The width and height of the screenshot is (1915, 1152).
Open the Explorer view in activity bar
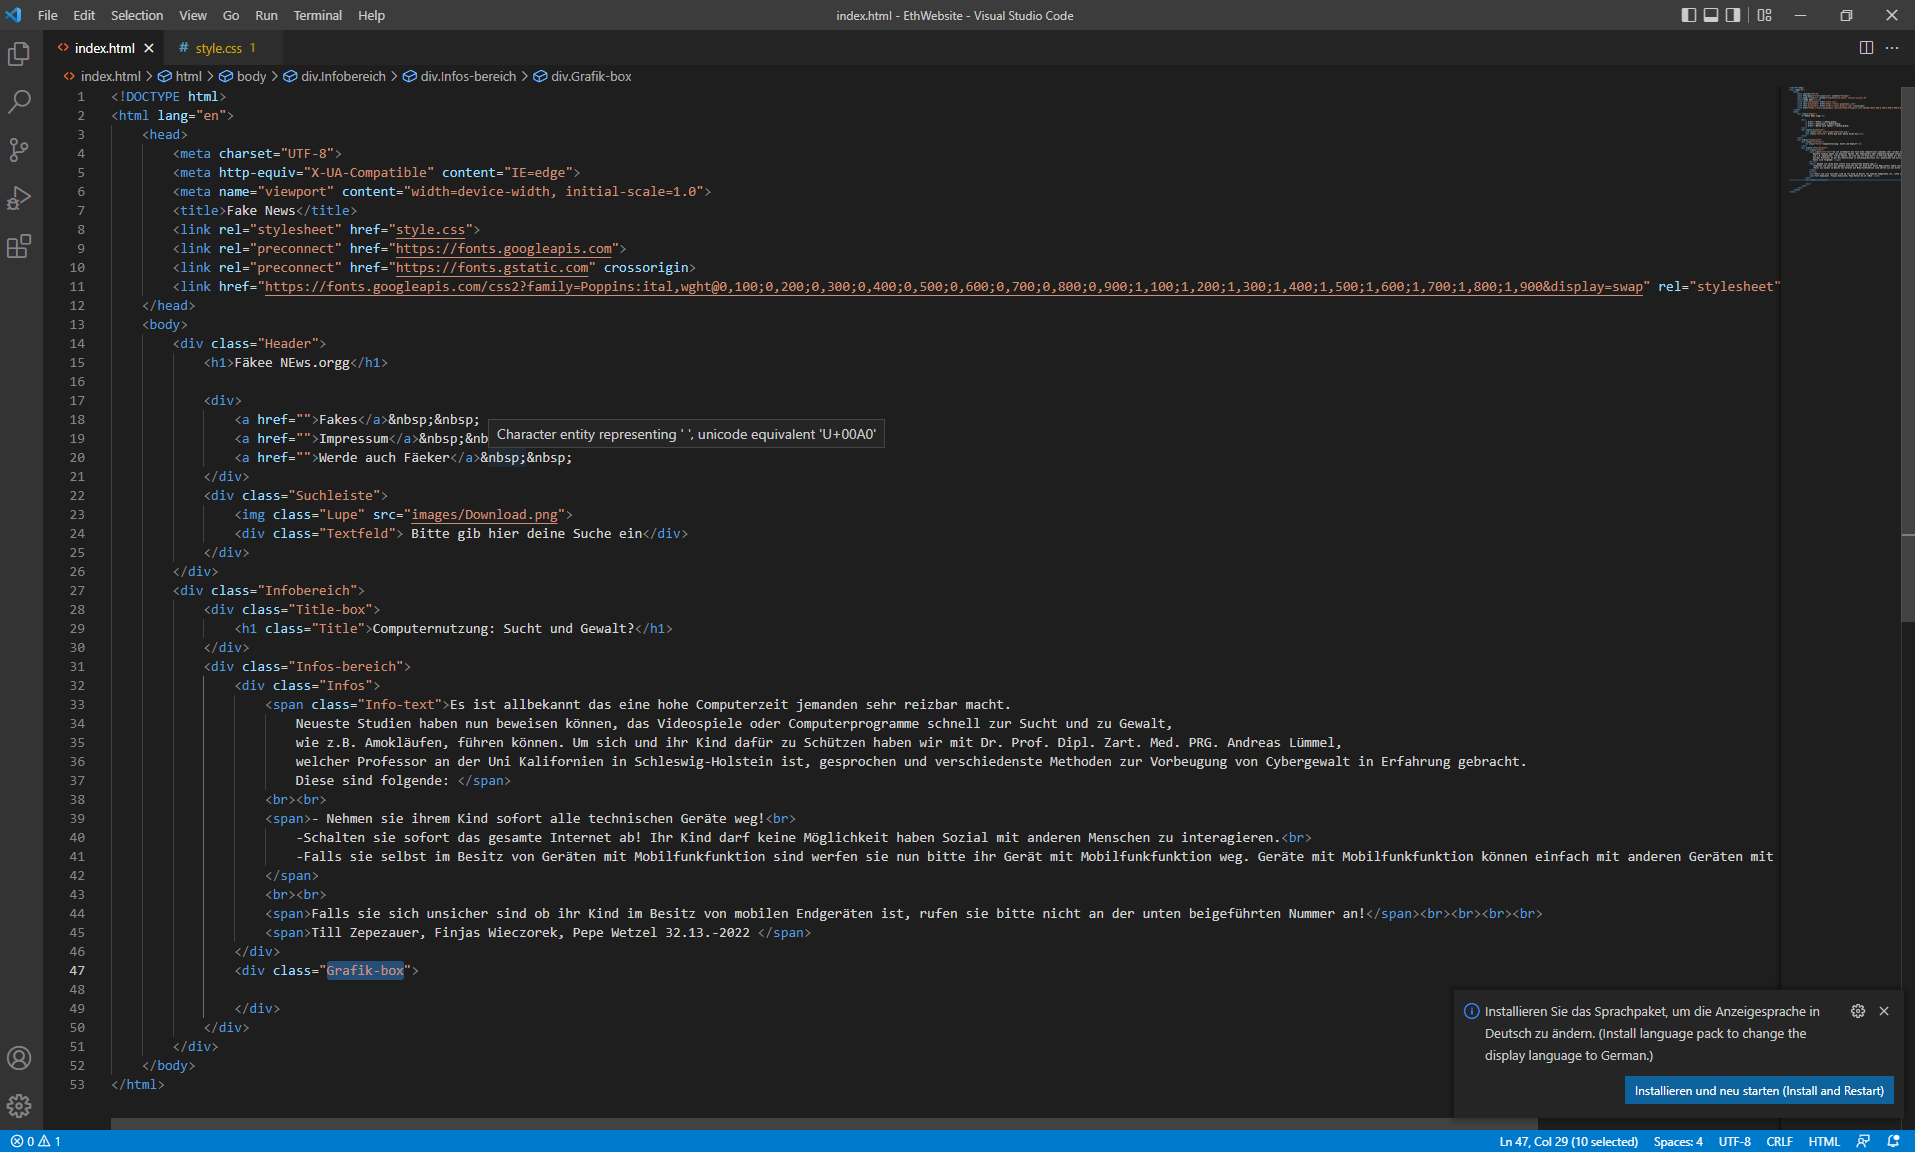(x=19, y=54)
